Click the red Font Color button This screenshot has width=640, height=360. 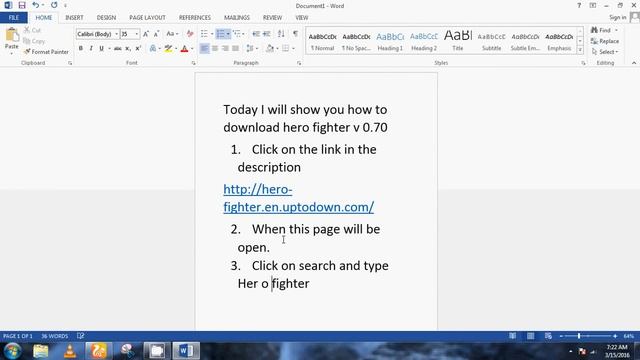coord(184,49)
